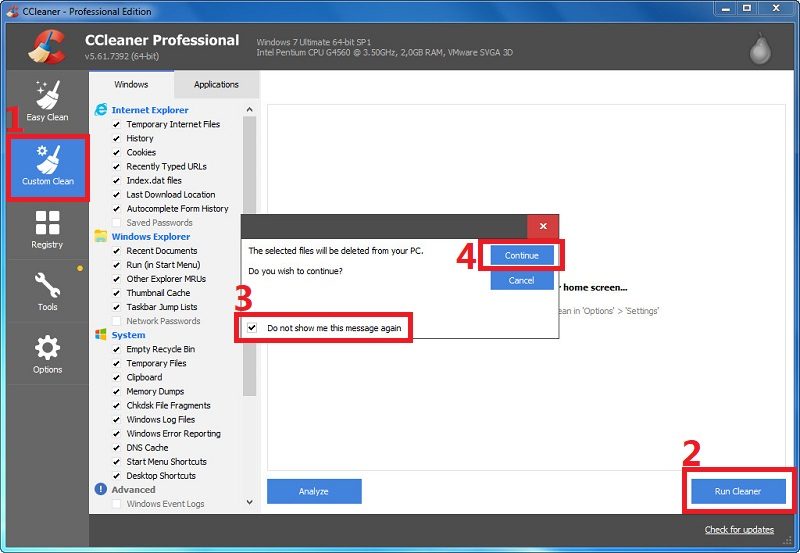The height and width of the screenshot is (553, 800).
Task: Click the Desktop Shortcuts label
Action: pos(161,475)
